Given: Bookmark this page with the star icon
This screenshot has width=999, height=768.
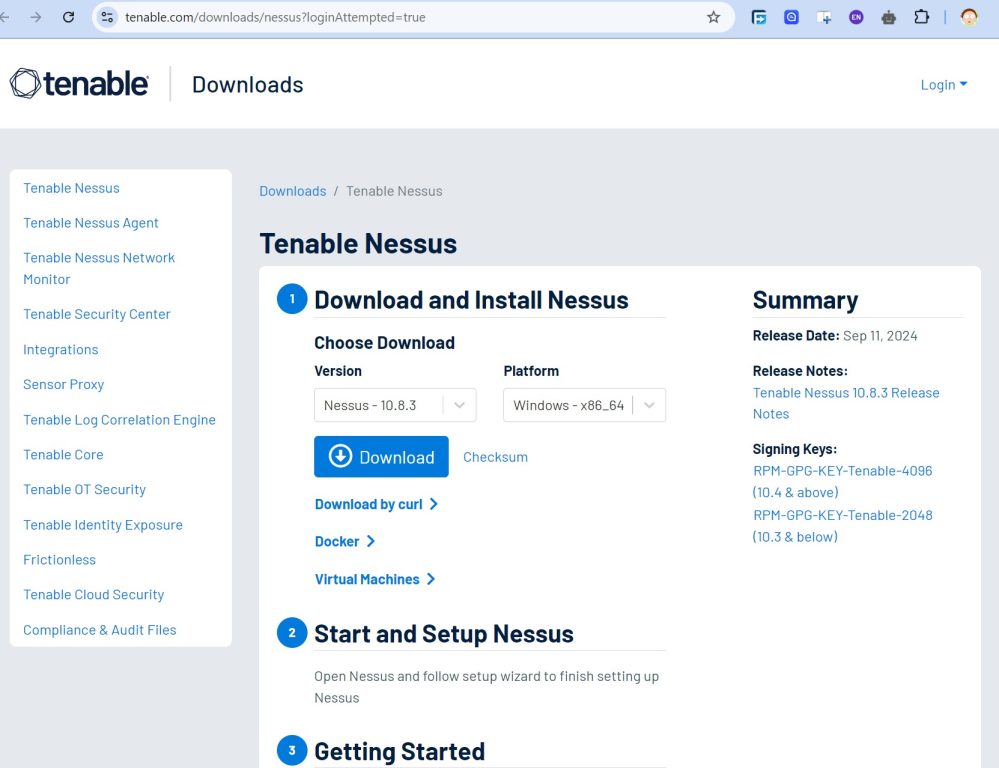Looking at the screenshot, I should pos(713,17).
